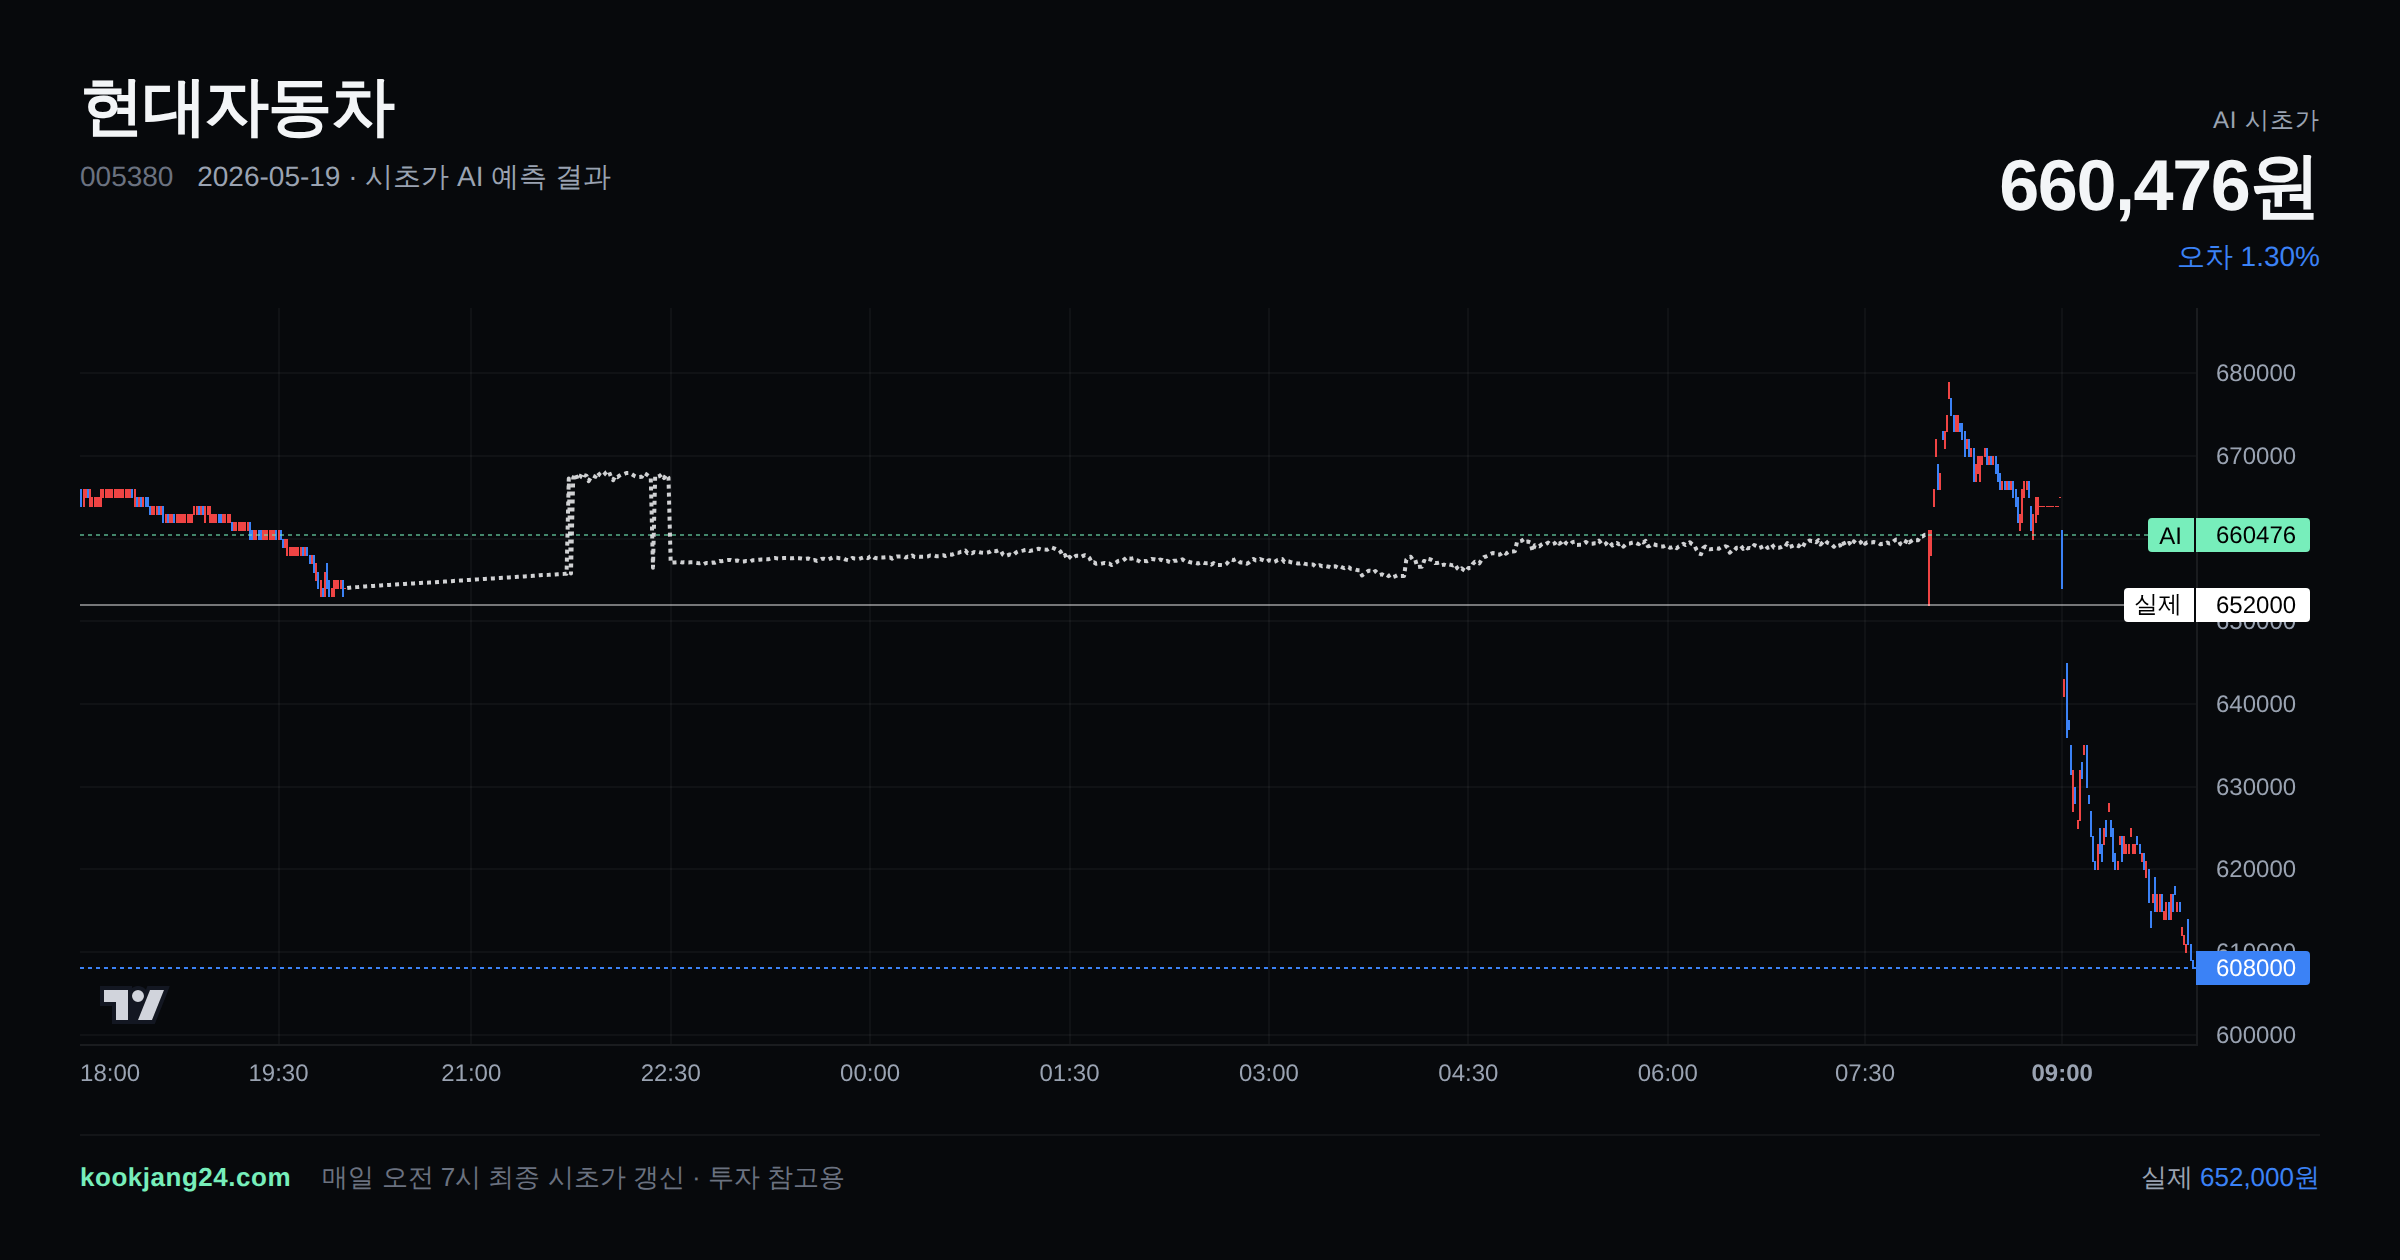Click the 640000 price axis label
The image size is (2400, 1260).
tap(2256, 704)
